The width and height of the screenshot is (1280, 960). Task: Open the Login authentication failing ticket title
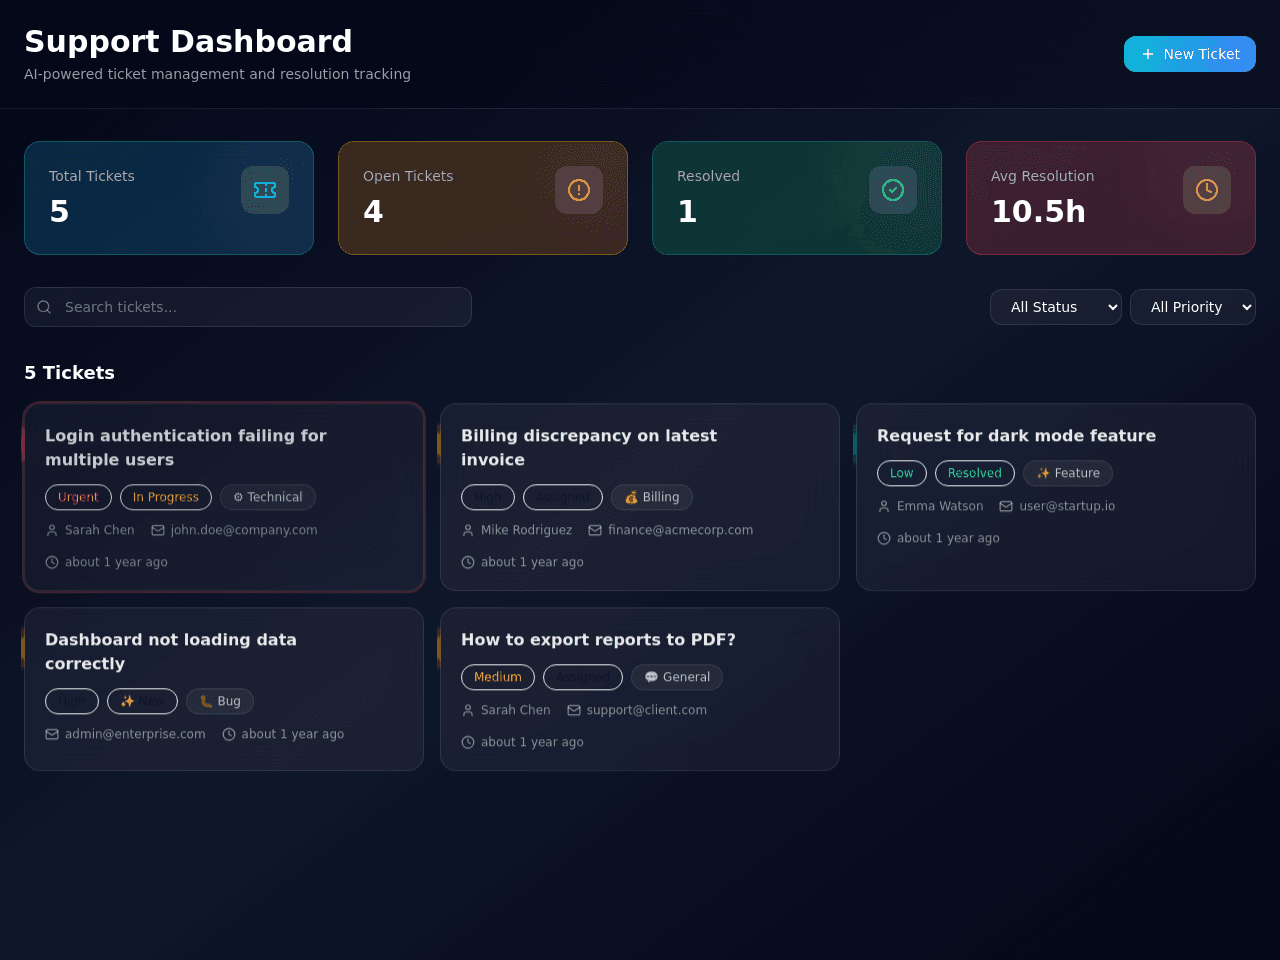(186, 448)
